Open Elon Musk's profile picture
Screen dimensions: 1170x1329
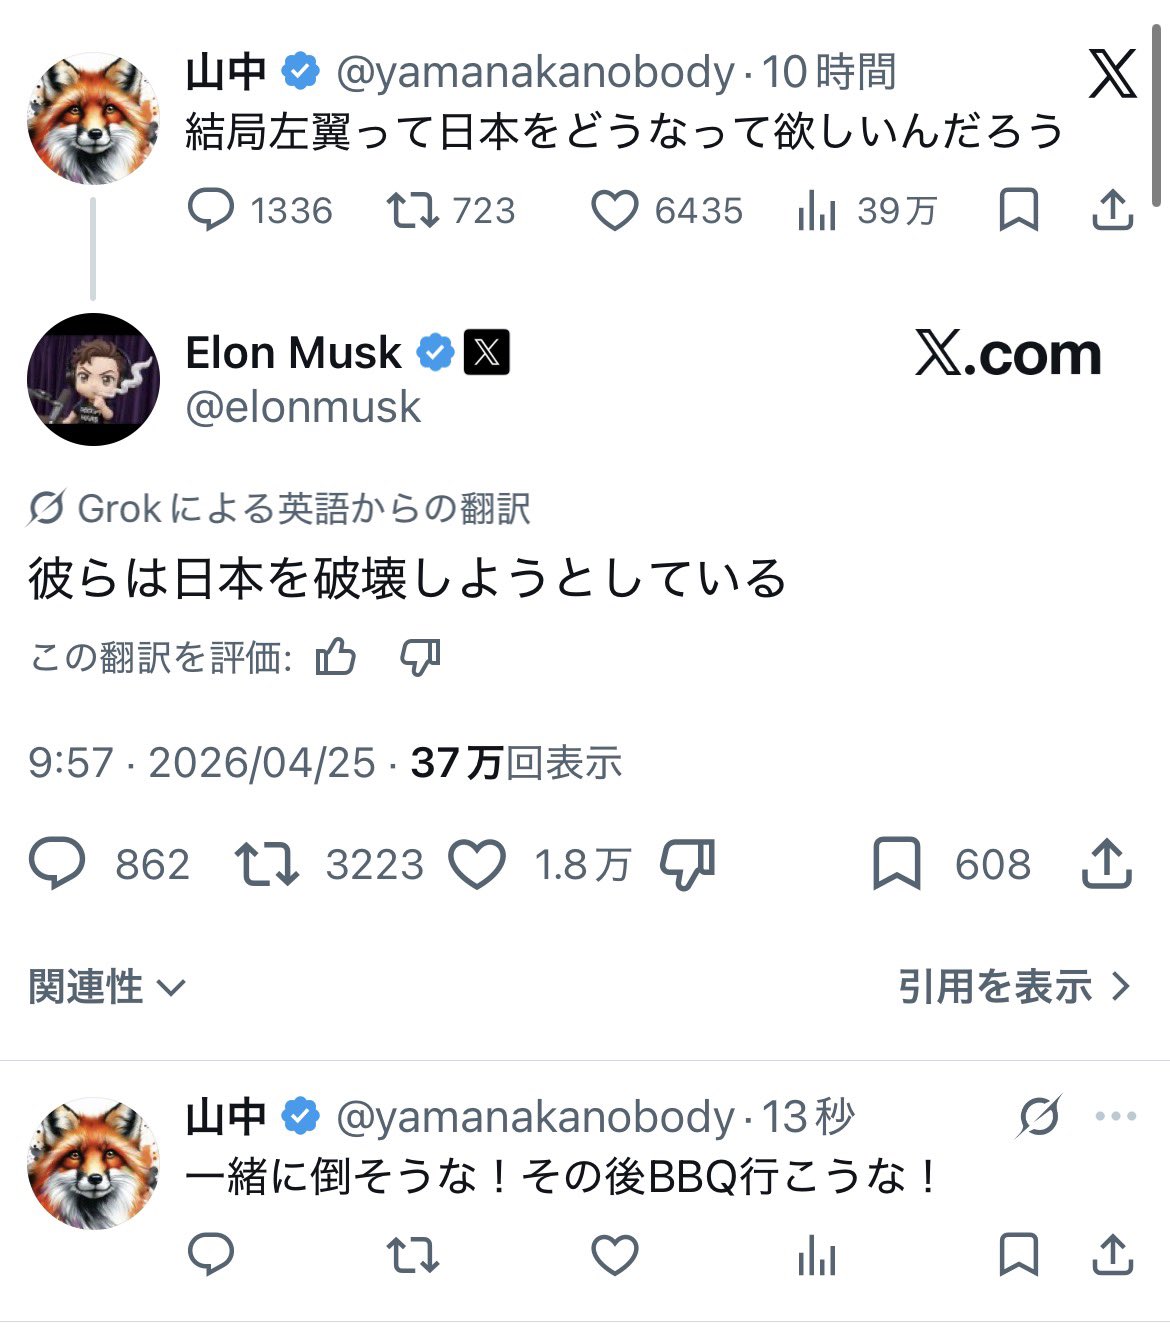[x=93, y=379]
